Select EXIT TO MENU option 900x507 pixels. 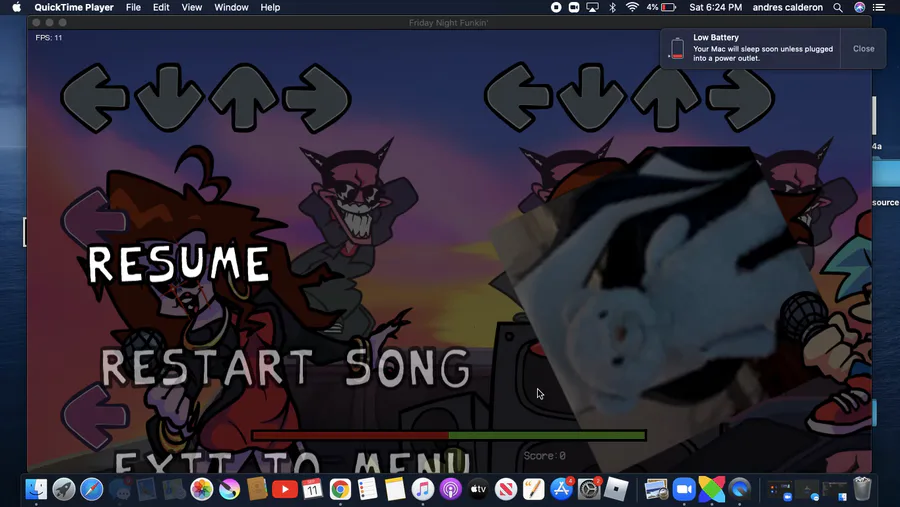tap(292, 462)
